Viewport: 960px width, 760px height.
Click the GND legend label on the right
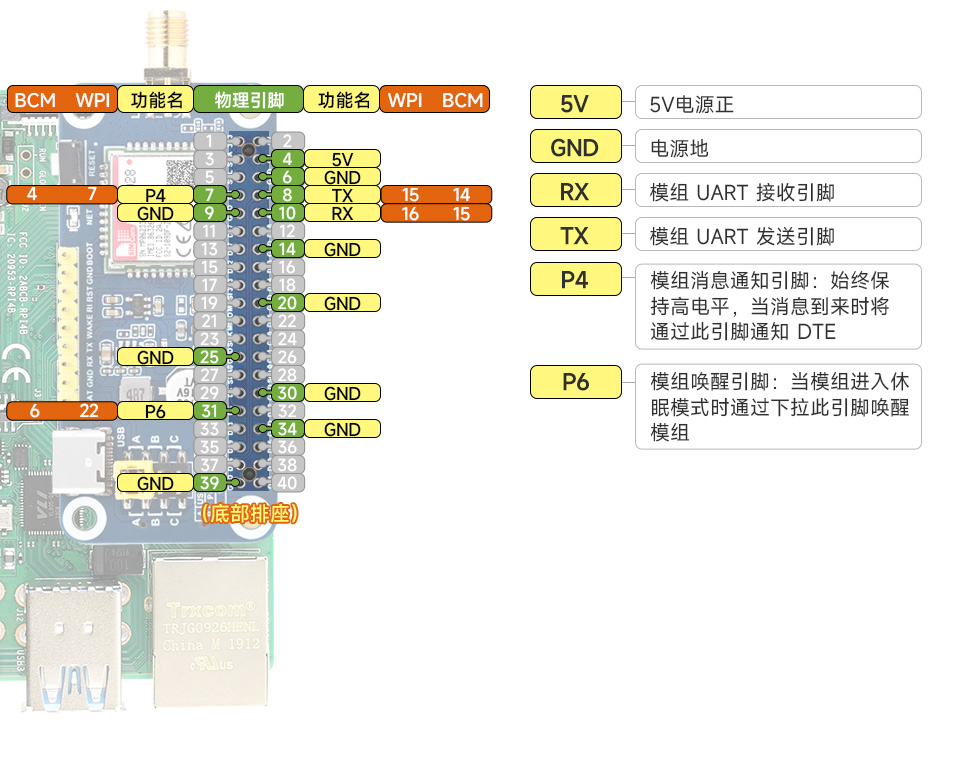coord(575,146)
